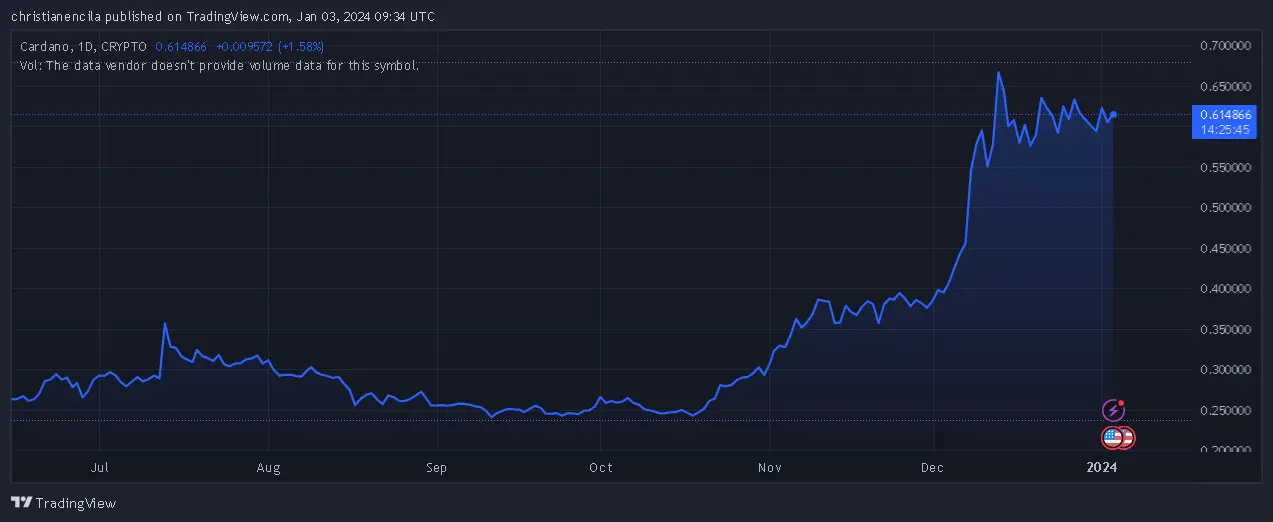
Task: Click the last price dot on the line
Action: [1114, 114]
